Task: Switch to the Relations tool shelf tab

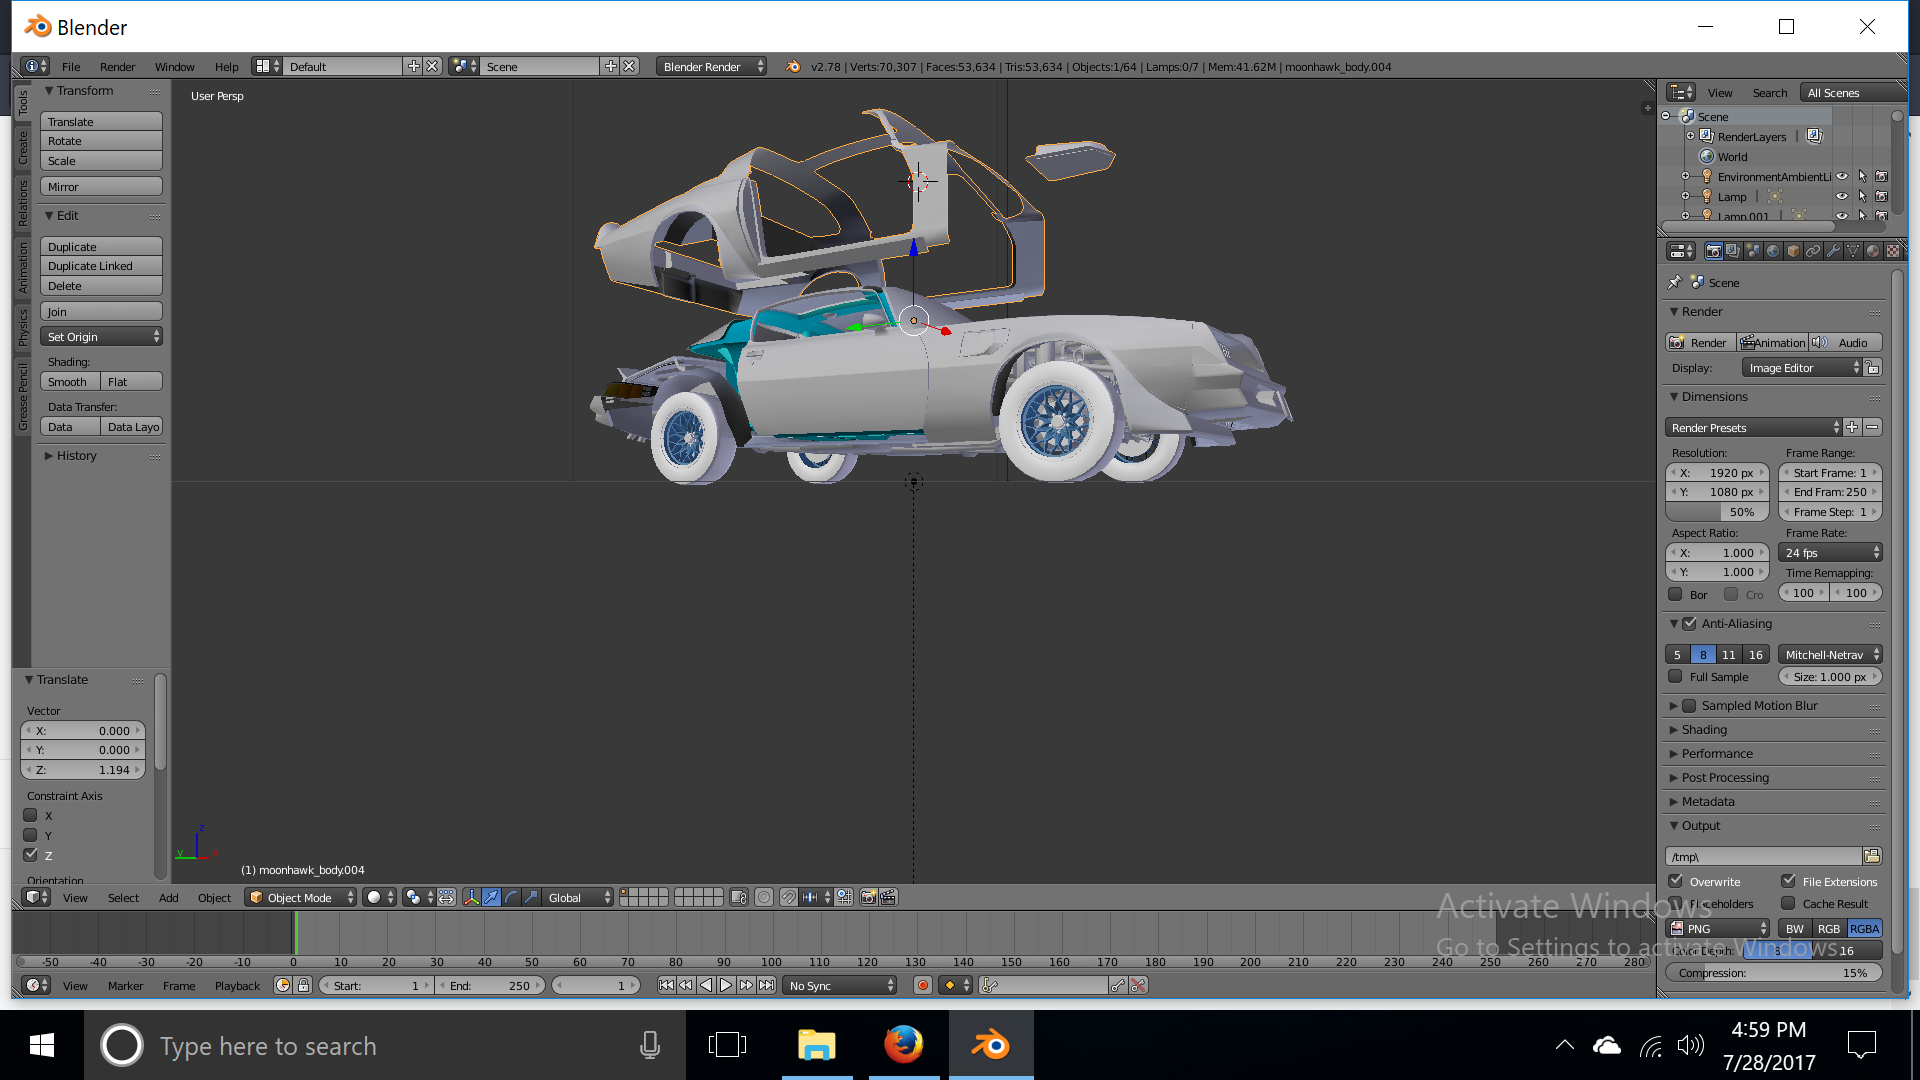Action: click(x=22, y=204)
